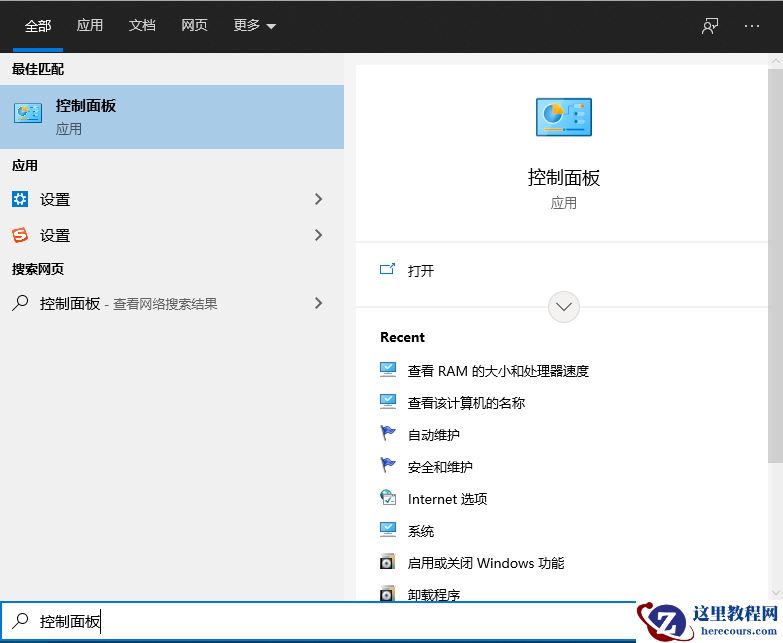Screen dimensions: 783x643
Task: Click the flag icon beside 安全和维护
Action: [388, 465]
